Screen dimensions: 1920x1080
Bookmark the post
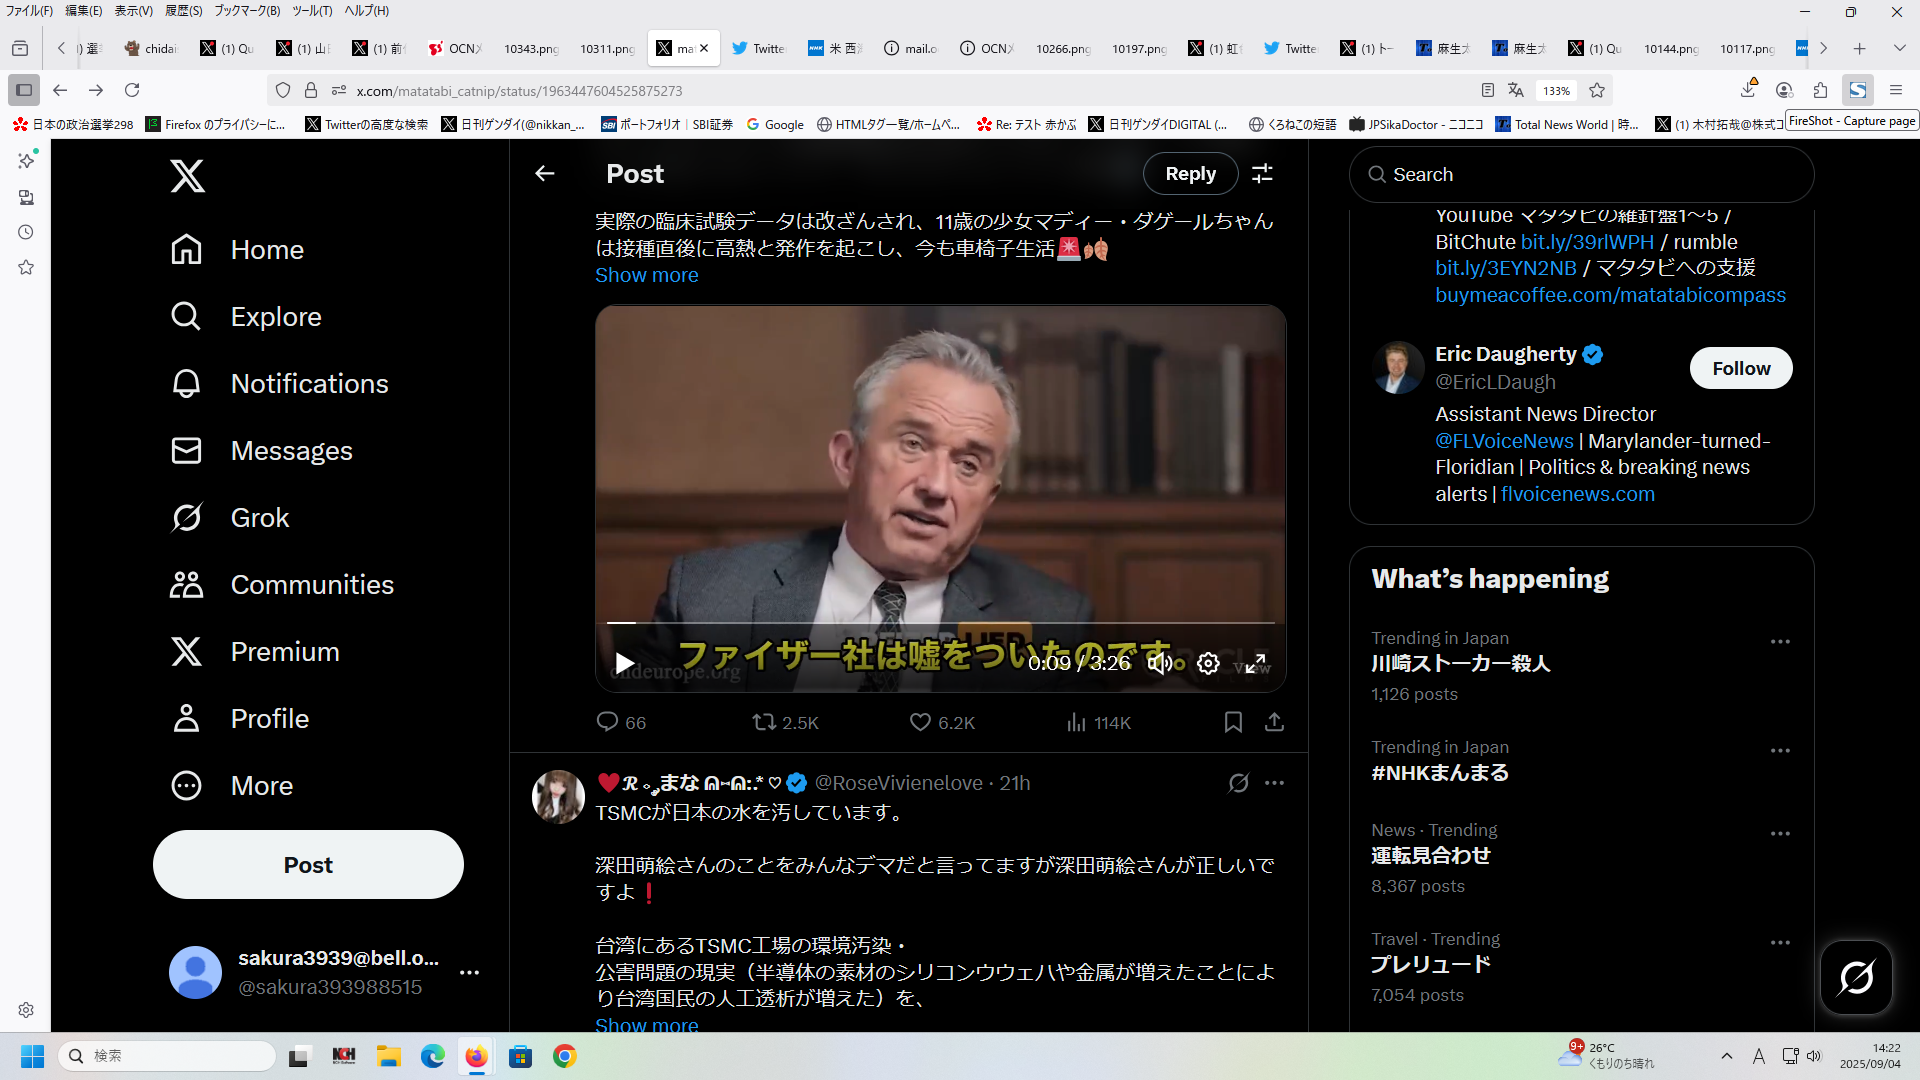pyautogui.click(x=1233, y=722)
